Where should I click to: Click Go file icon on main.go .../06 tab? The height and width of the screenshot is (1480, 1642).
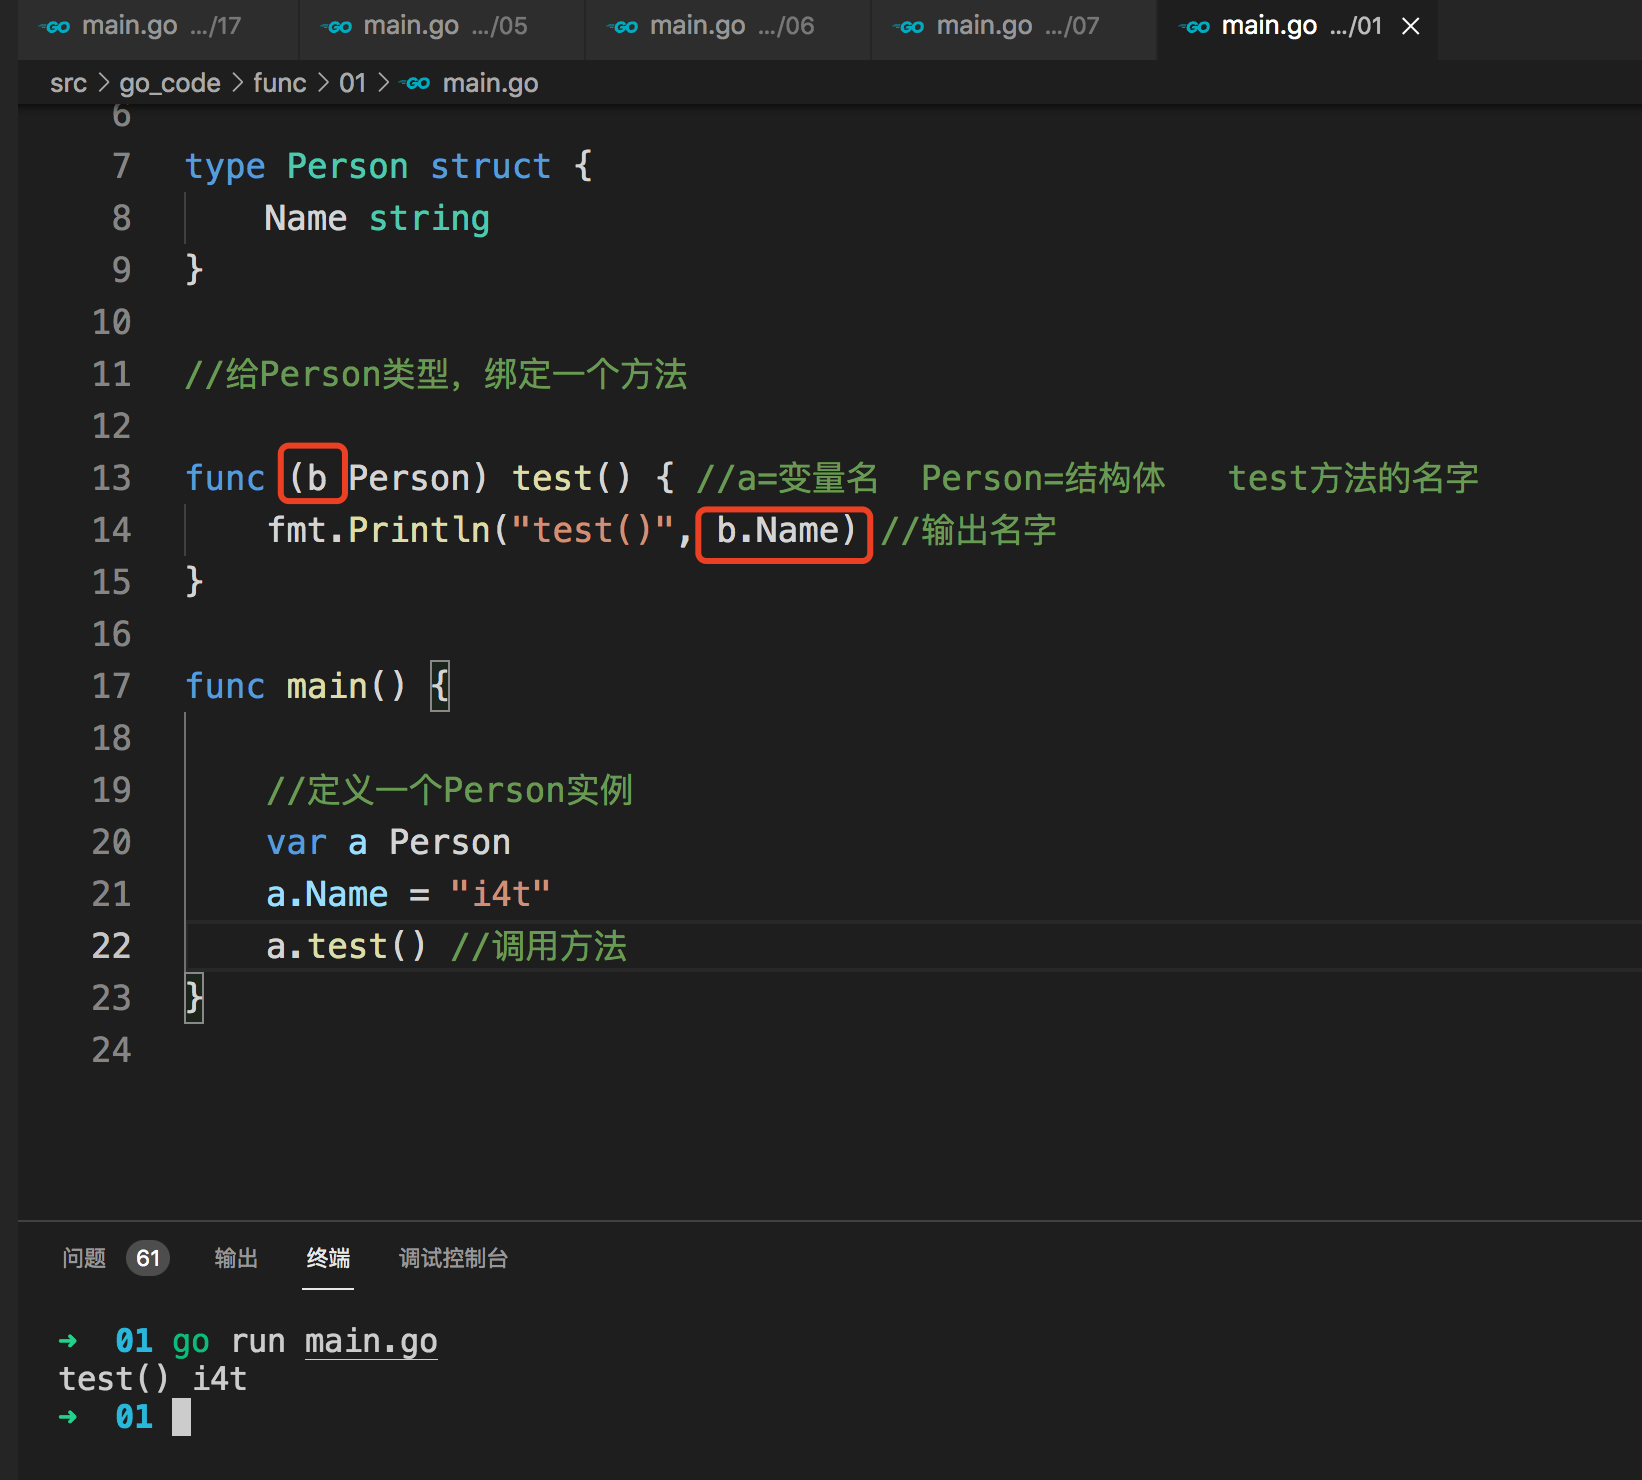coord(624,27)
